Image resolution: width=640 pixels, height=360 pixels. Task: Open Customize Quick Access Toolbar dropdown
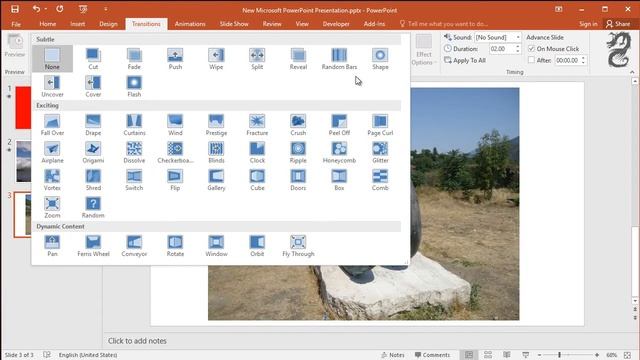(105, 9)
